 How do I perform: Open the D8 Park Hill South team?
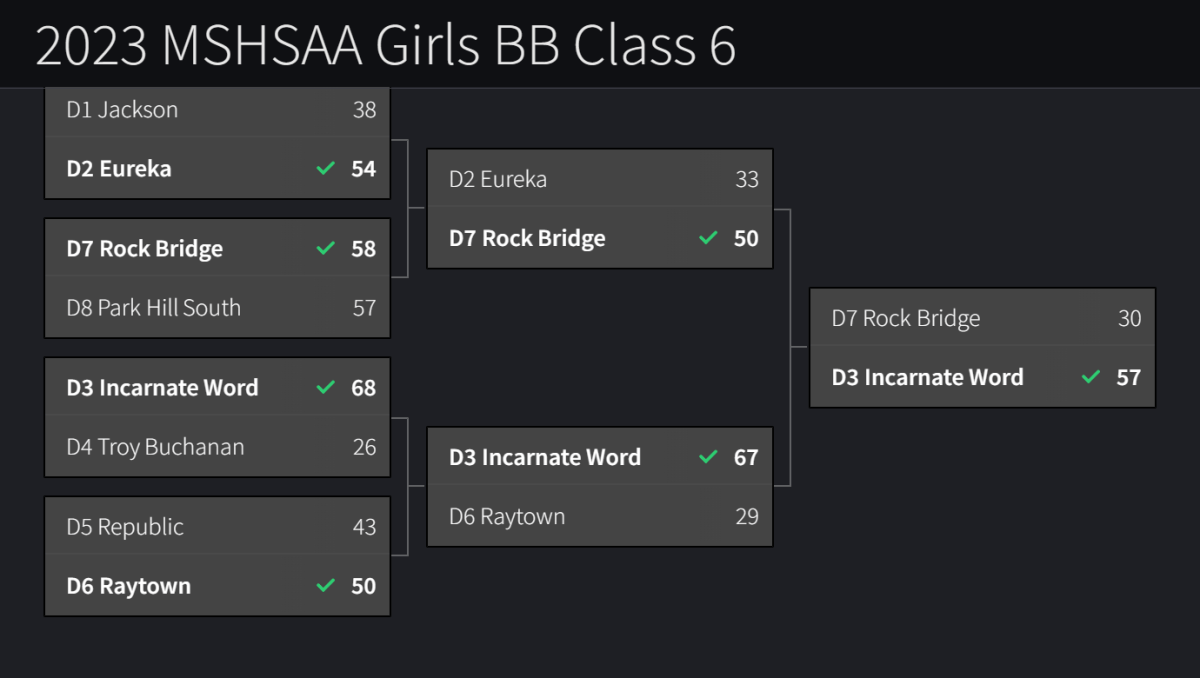coord(153,308)
